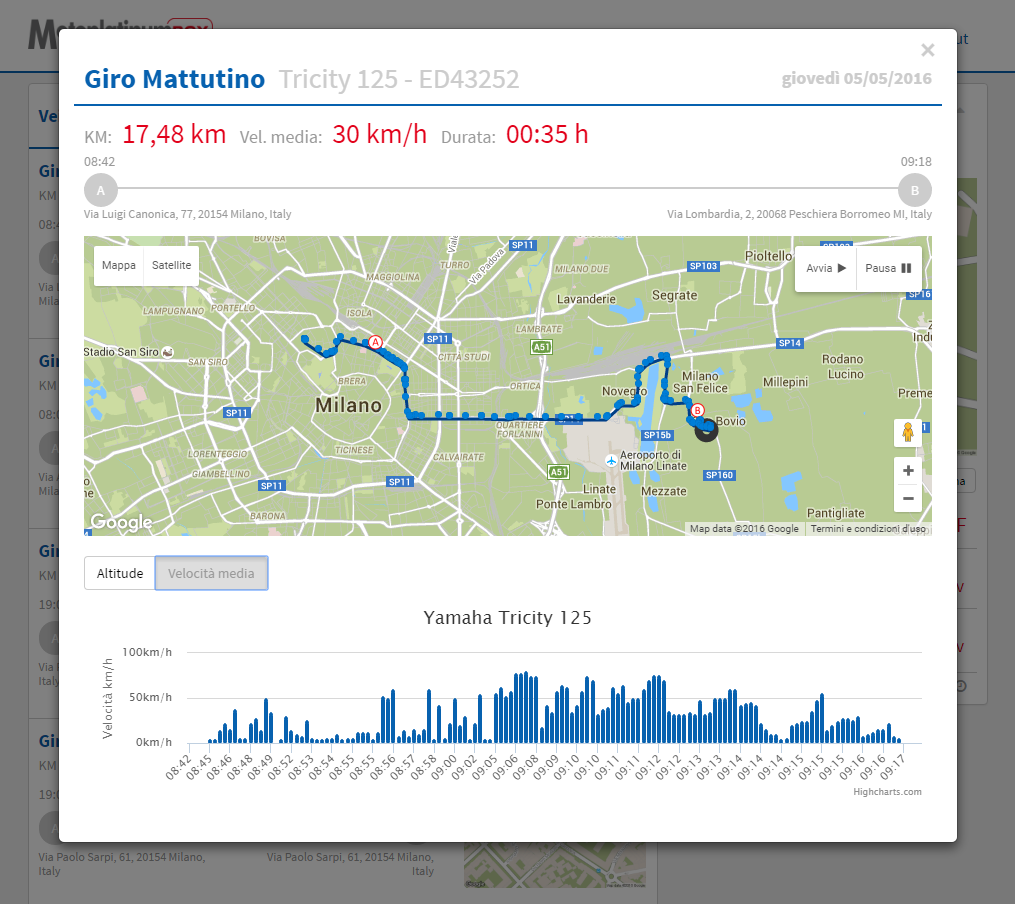Screen dimensions: 1015x904
Task: Select the Velocità media chart tab
Action: click(x=211, y=574)
